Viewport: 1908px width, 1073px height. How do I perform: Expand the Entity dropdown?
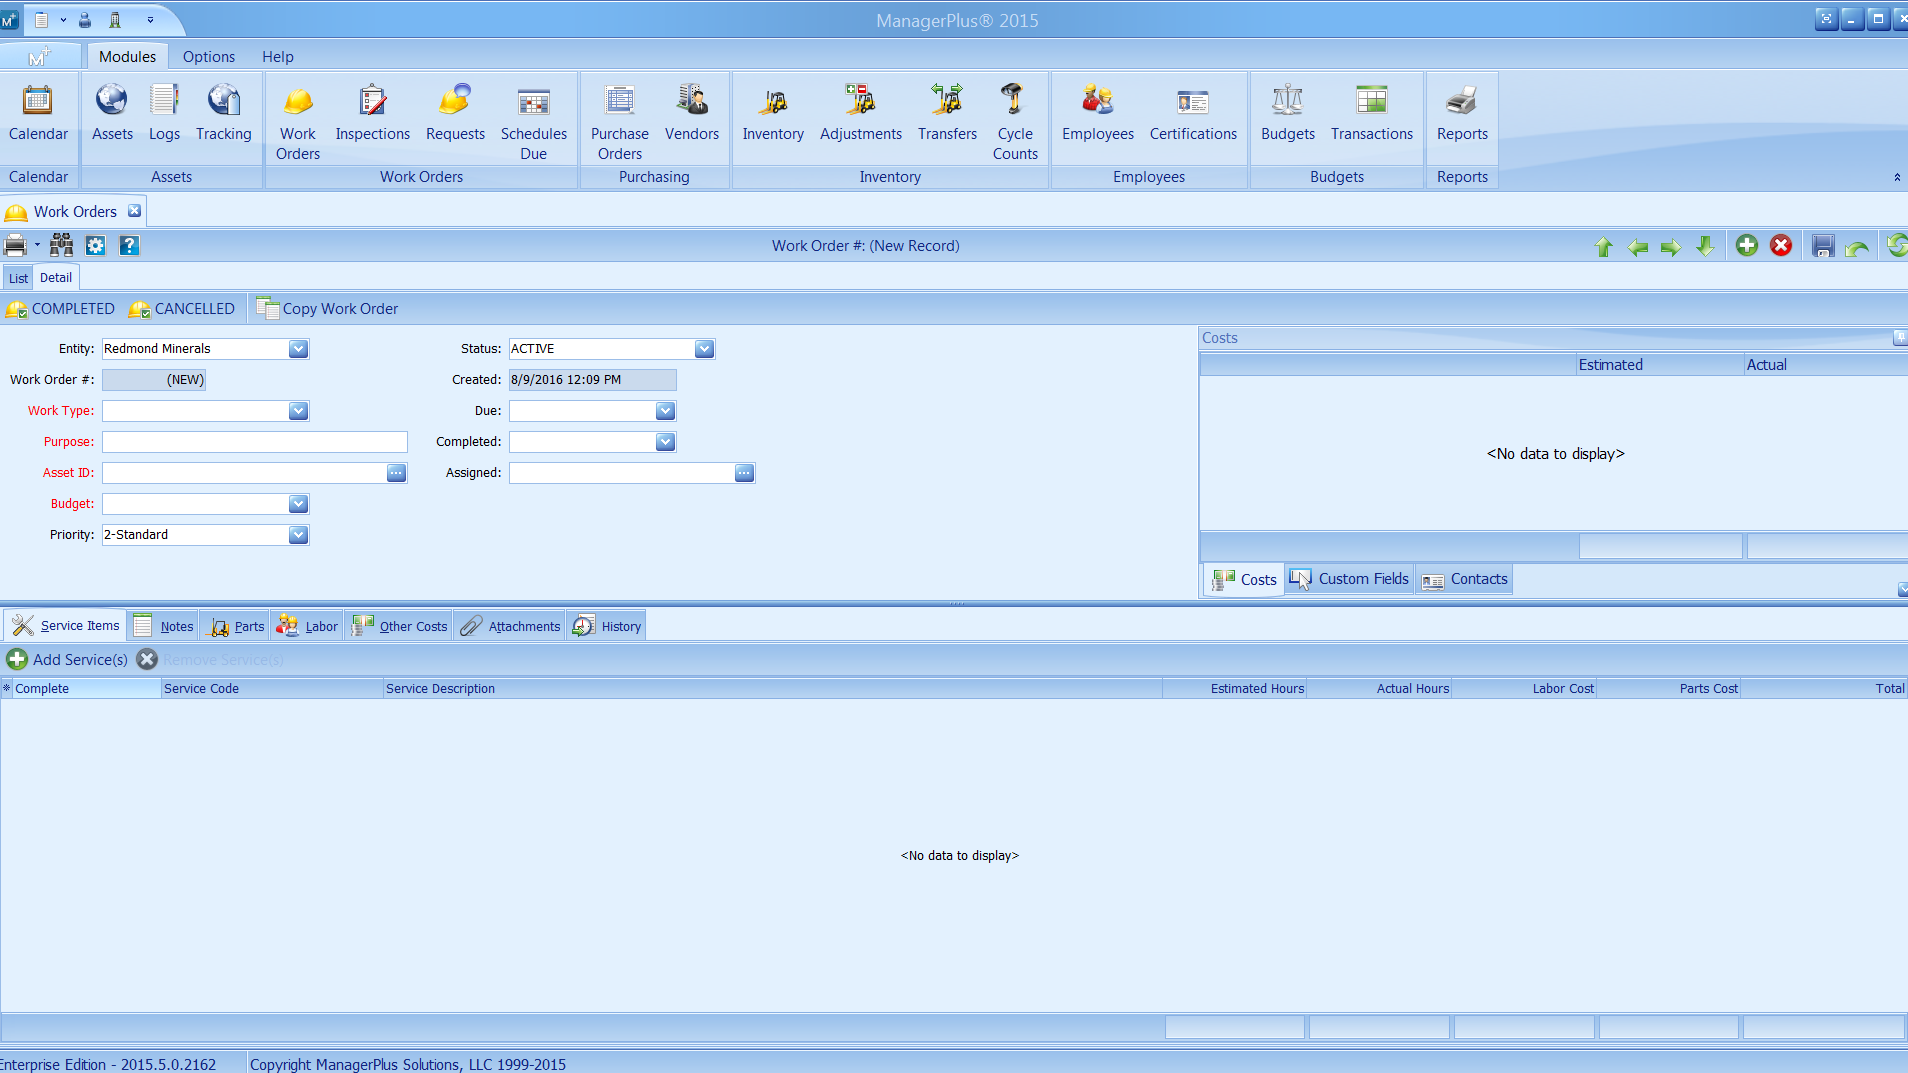point(298,349)
